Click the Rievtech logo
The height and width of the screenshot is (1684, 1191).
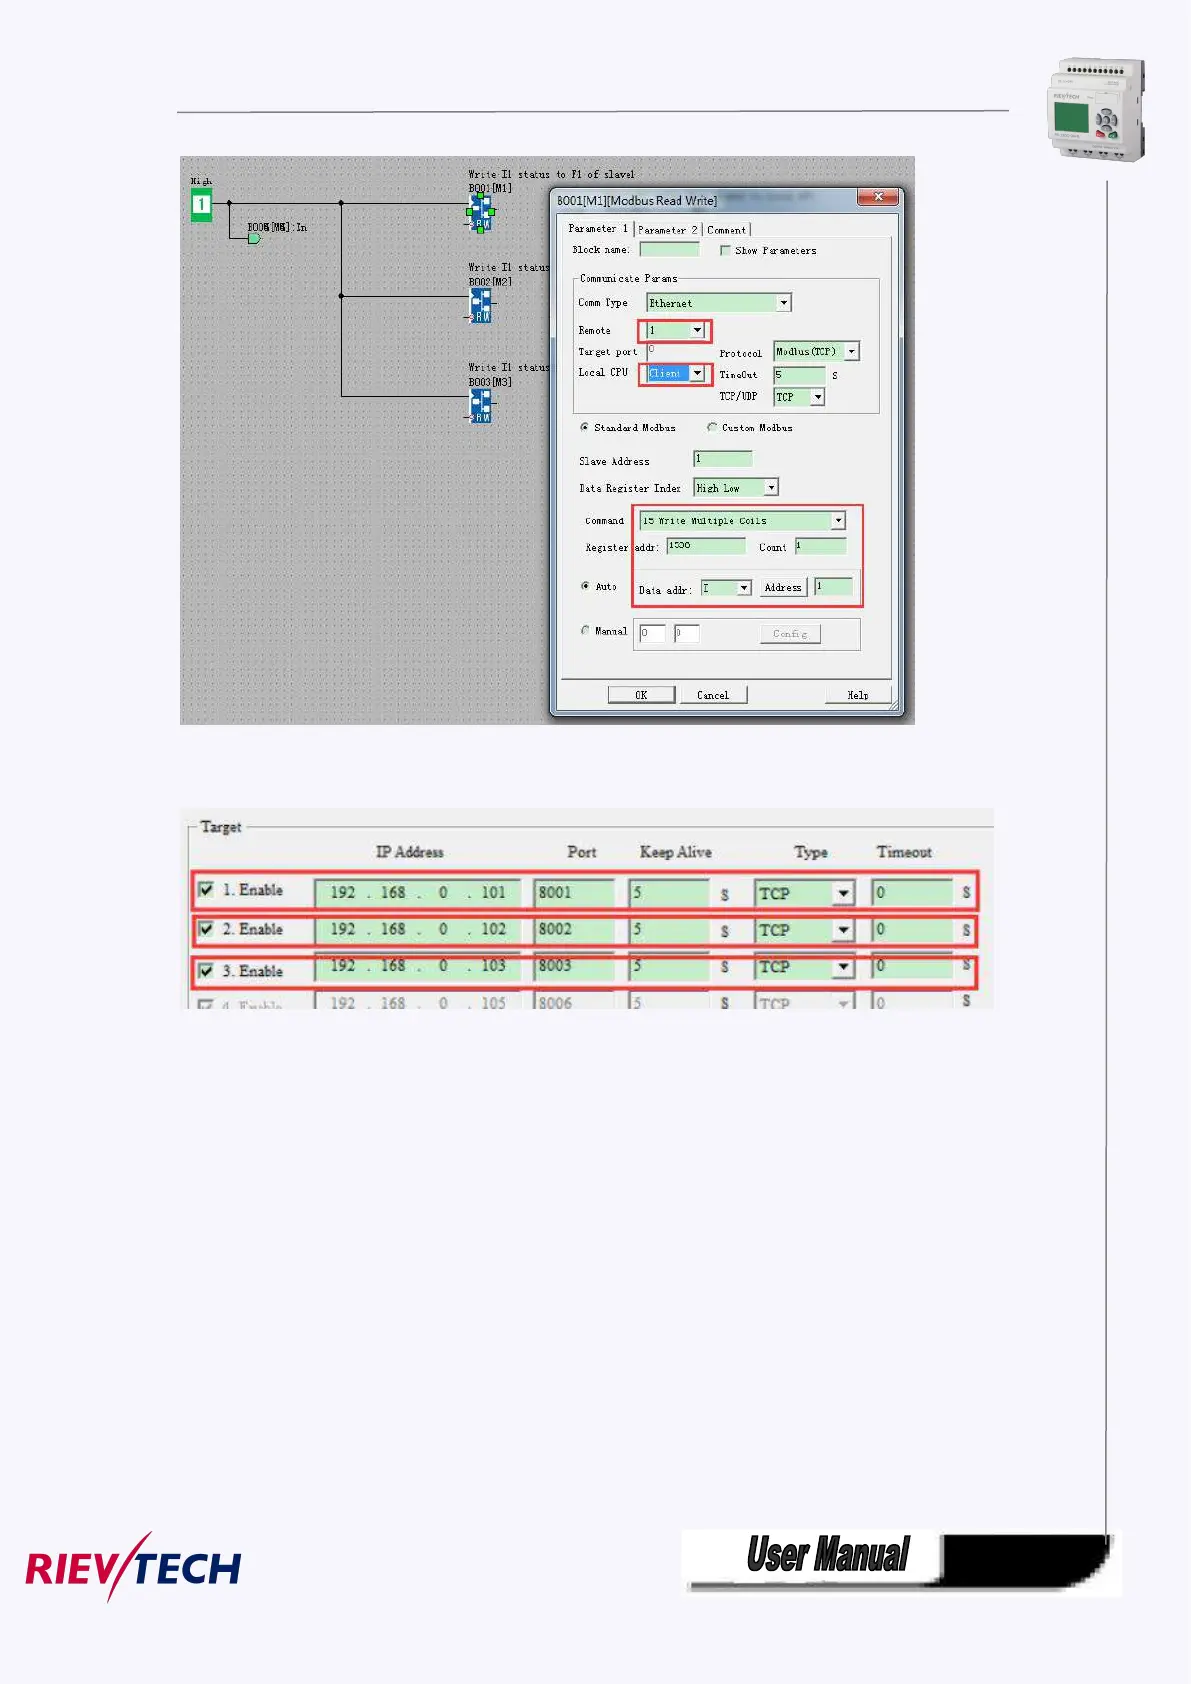tap(133, 1566)
